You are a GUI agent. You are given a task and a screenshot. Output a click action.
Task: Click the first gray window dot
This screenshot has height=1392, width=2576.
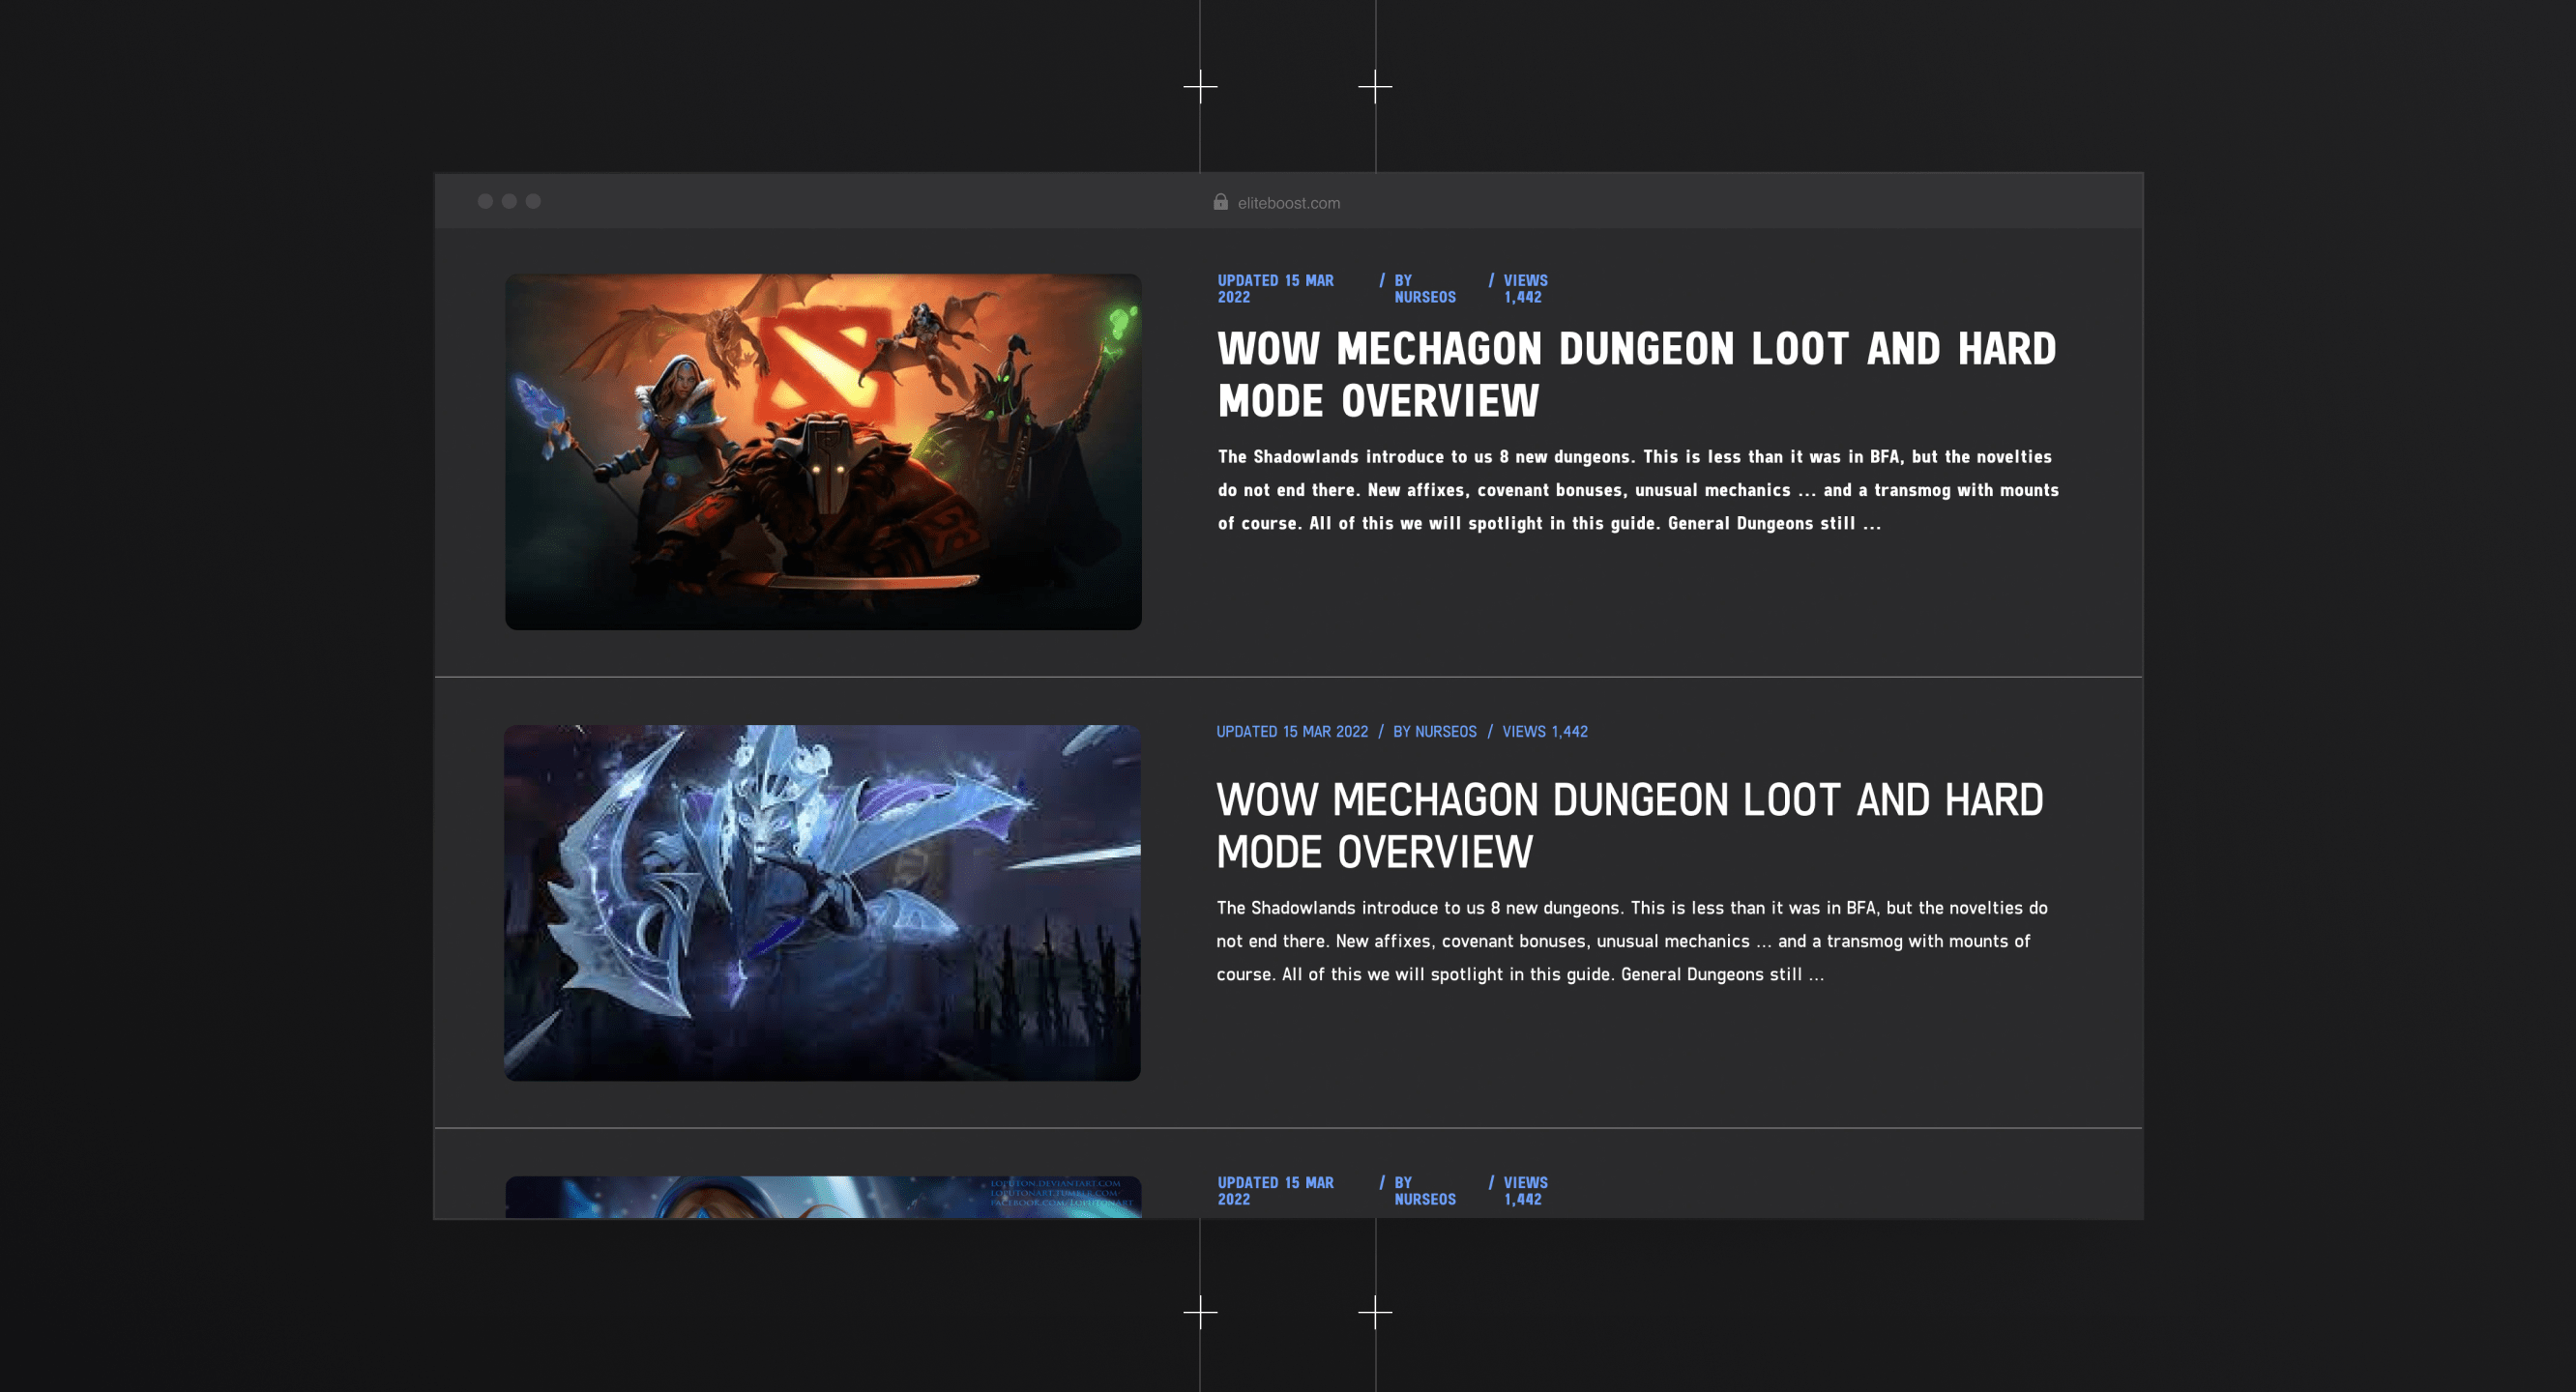(485, 201)
